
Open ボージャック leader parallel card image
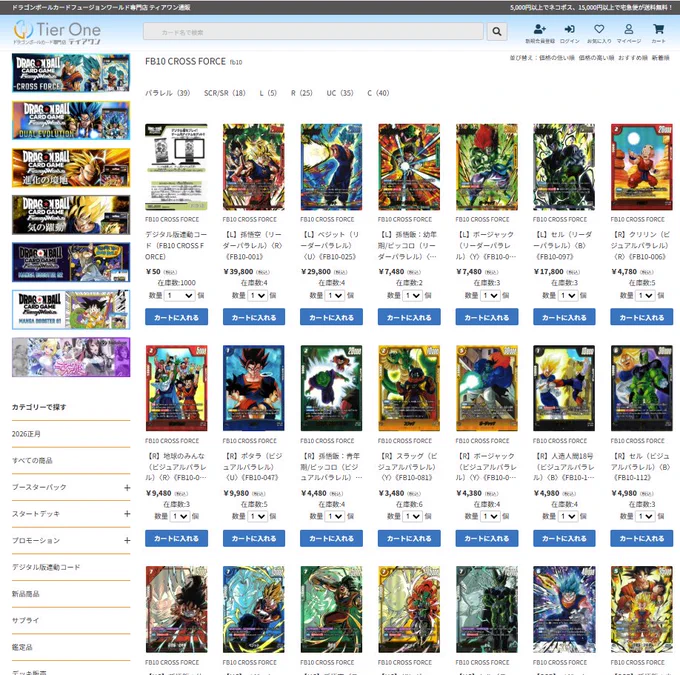[487, 167]
